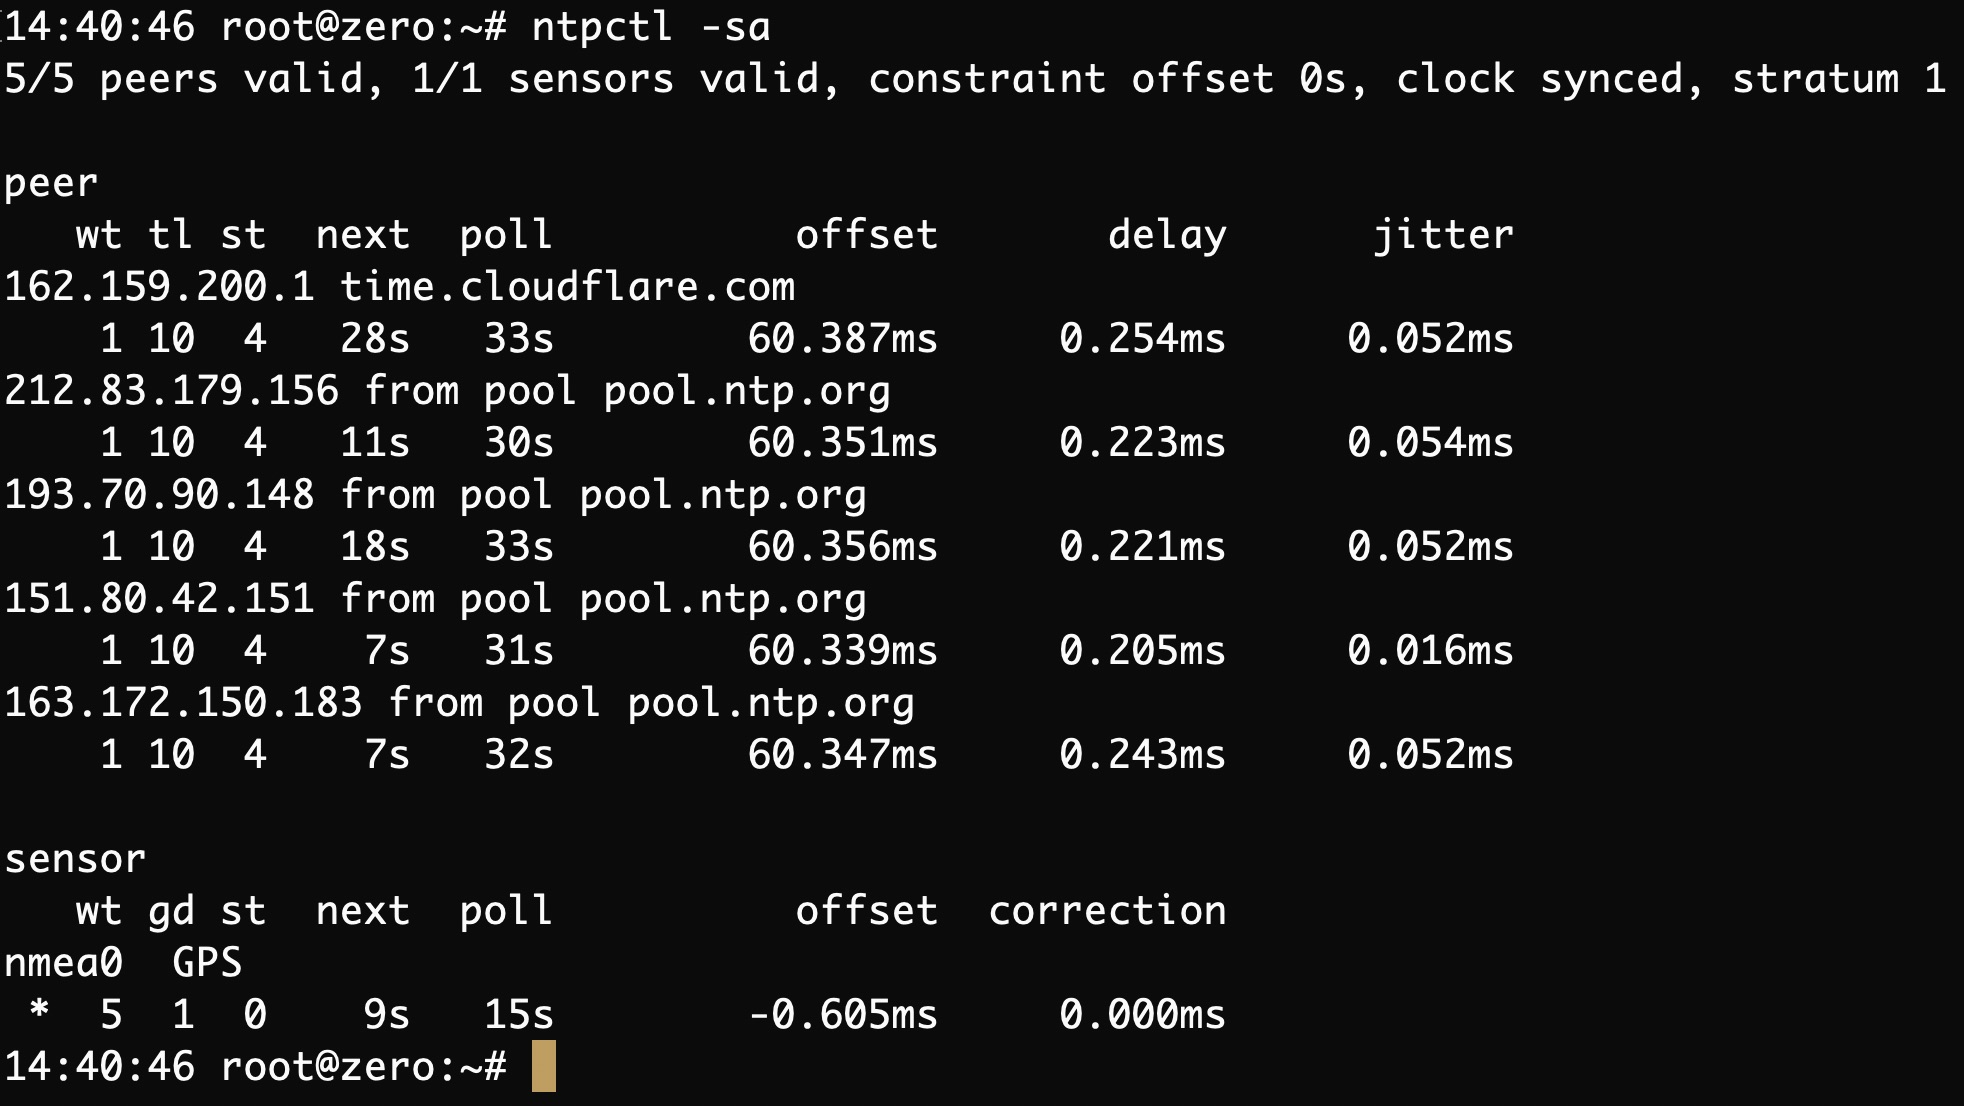Click the IP address 162.159.200.1
Screen dimensions: 1964x1106
pyautogui.click(x=159, y=287)
